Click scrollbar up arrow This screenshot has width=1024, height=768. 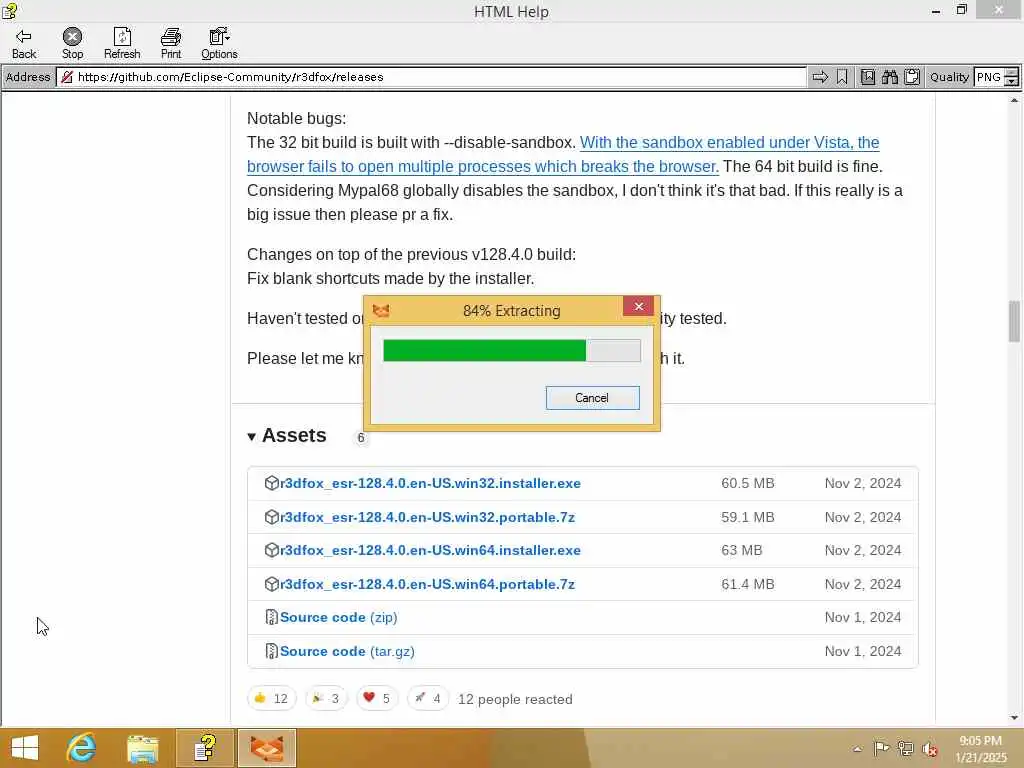[x=1014, y=101]
